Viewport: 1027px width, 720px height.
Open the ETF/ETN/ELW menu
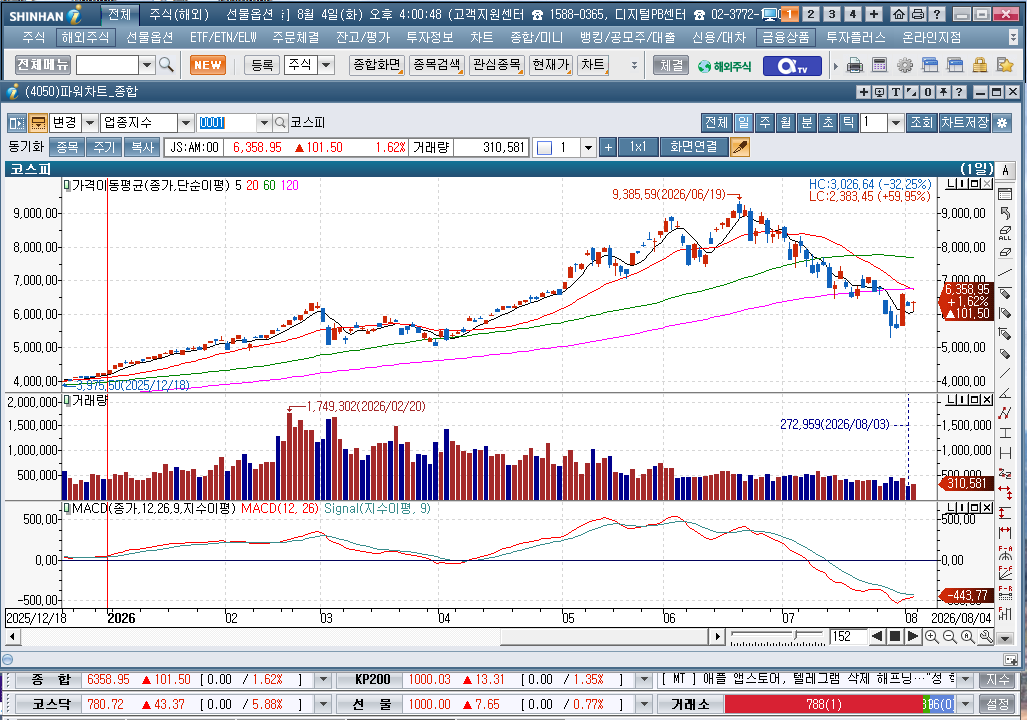tap(223, 37)
